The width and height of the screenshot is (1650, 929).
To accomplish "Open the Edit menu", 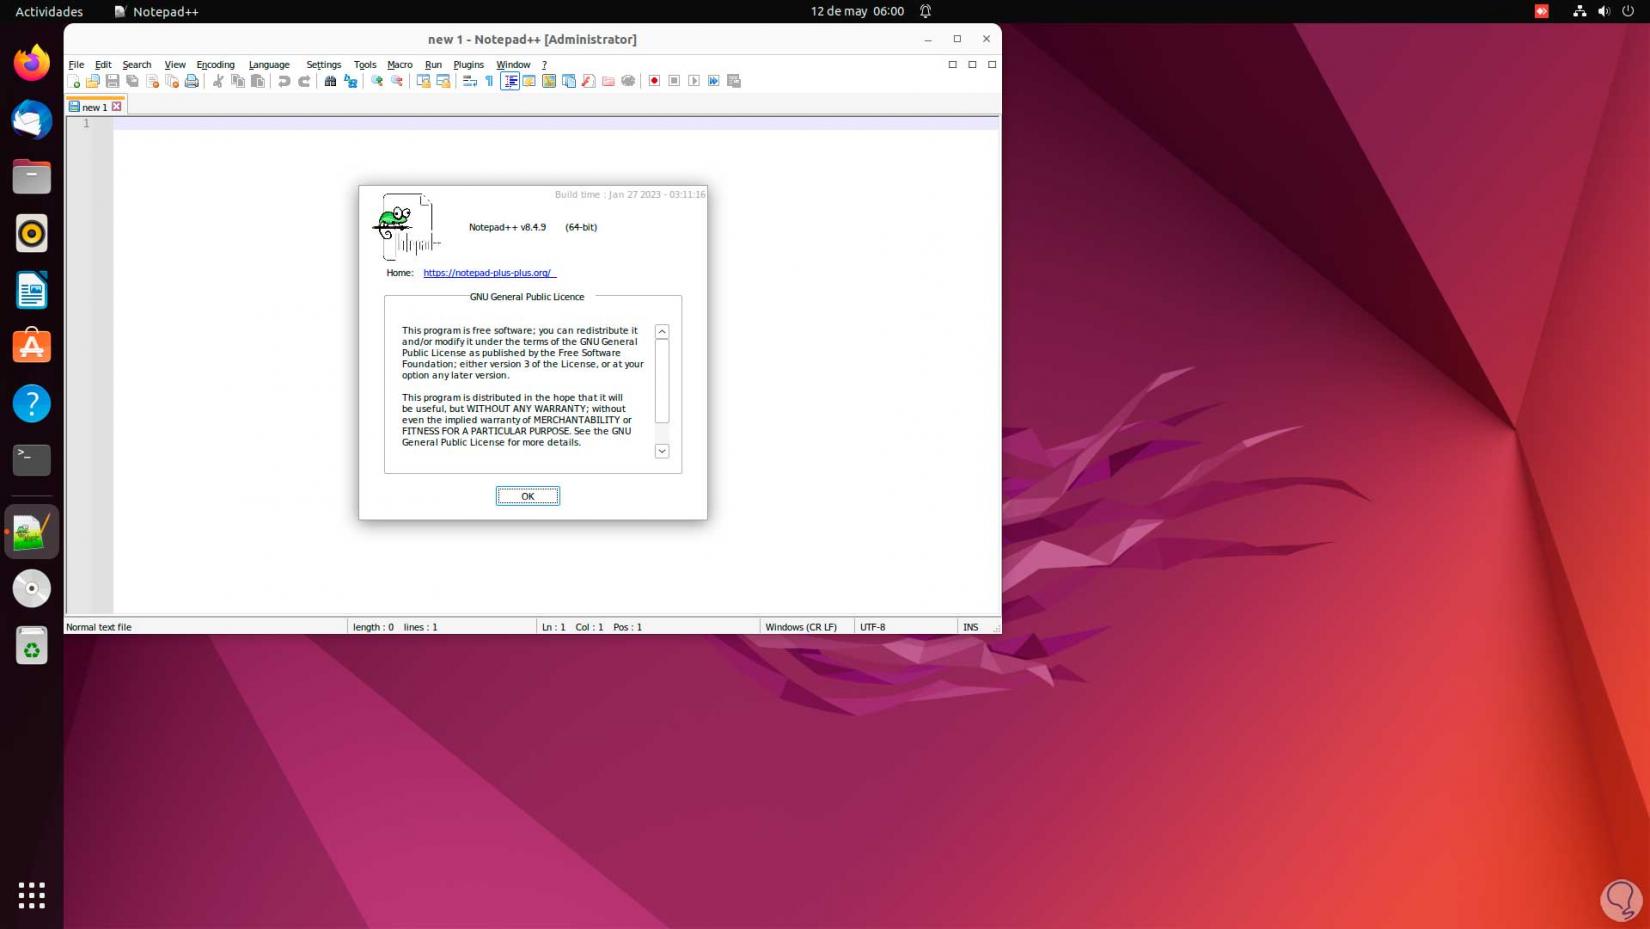I will tap(103, 65).
